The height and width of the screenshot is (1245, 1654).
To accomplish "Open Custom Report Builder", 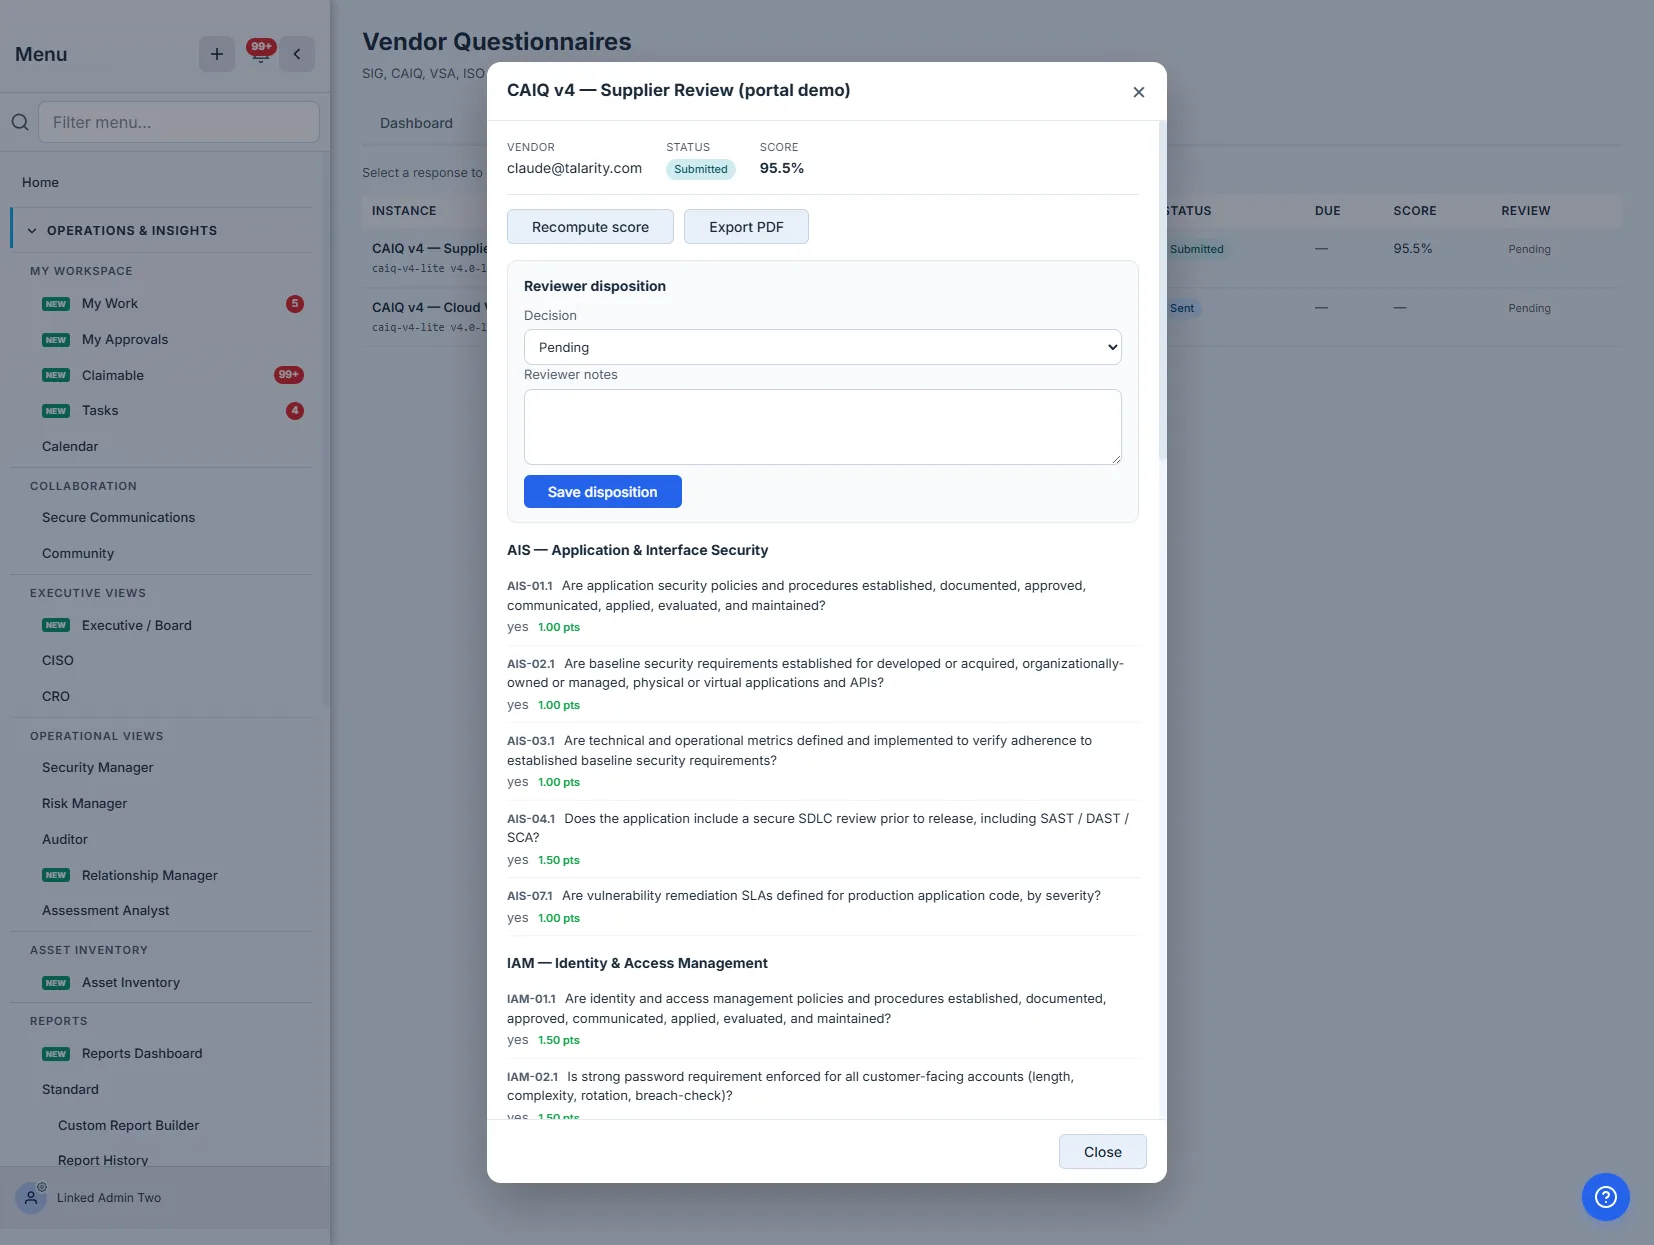I will pyautogui.click(x=128, y=1126).
